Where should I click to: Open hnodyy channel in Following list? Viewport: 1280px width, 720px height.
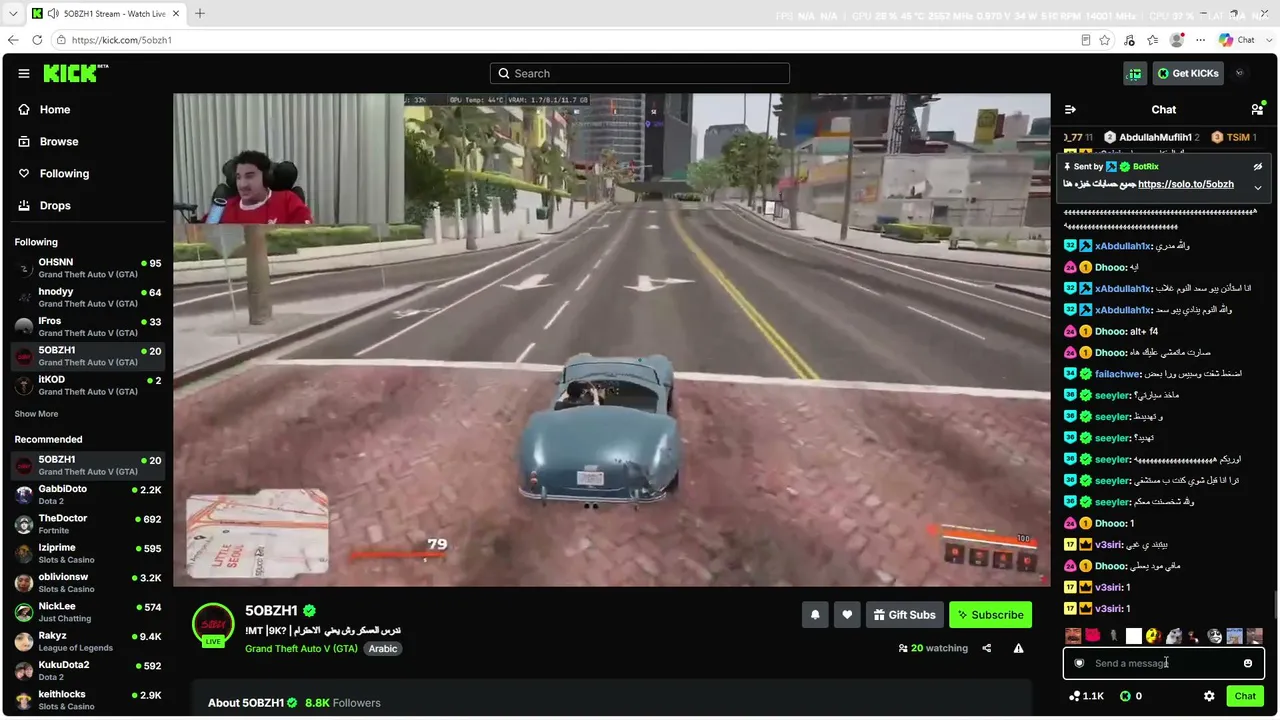88,297
